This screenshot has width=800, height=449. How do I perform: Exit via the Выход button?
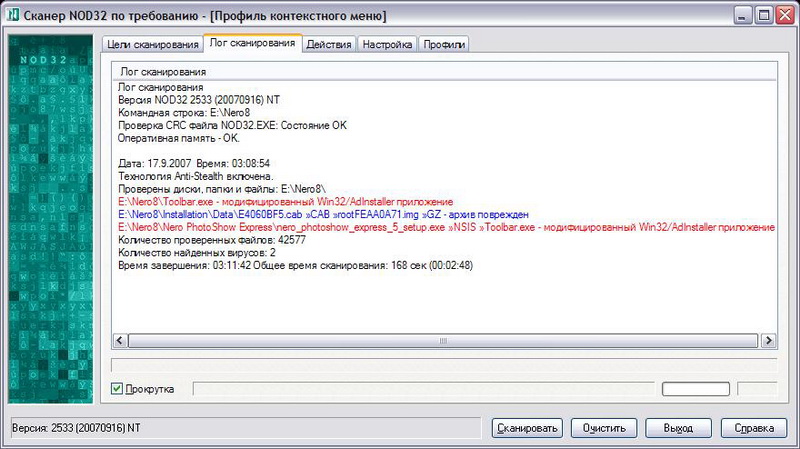(x=678, y=428)
